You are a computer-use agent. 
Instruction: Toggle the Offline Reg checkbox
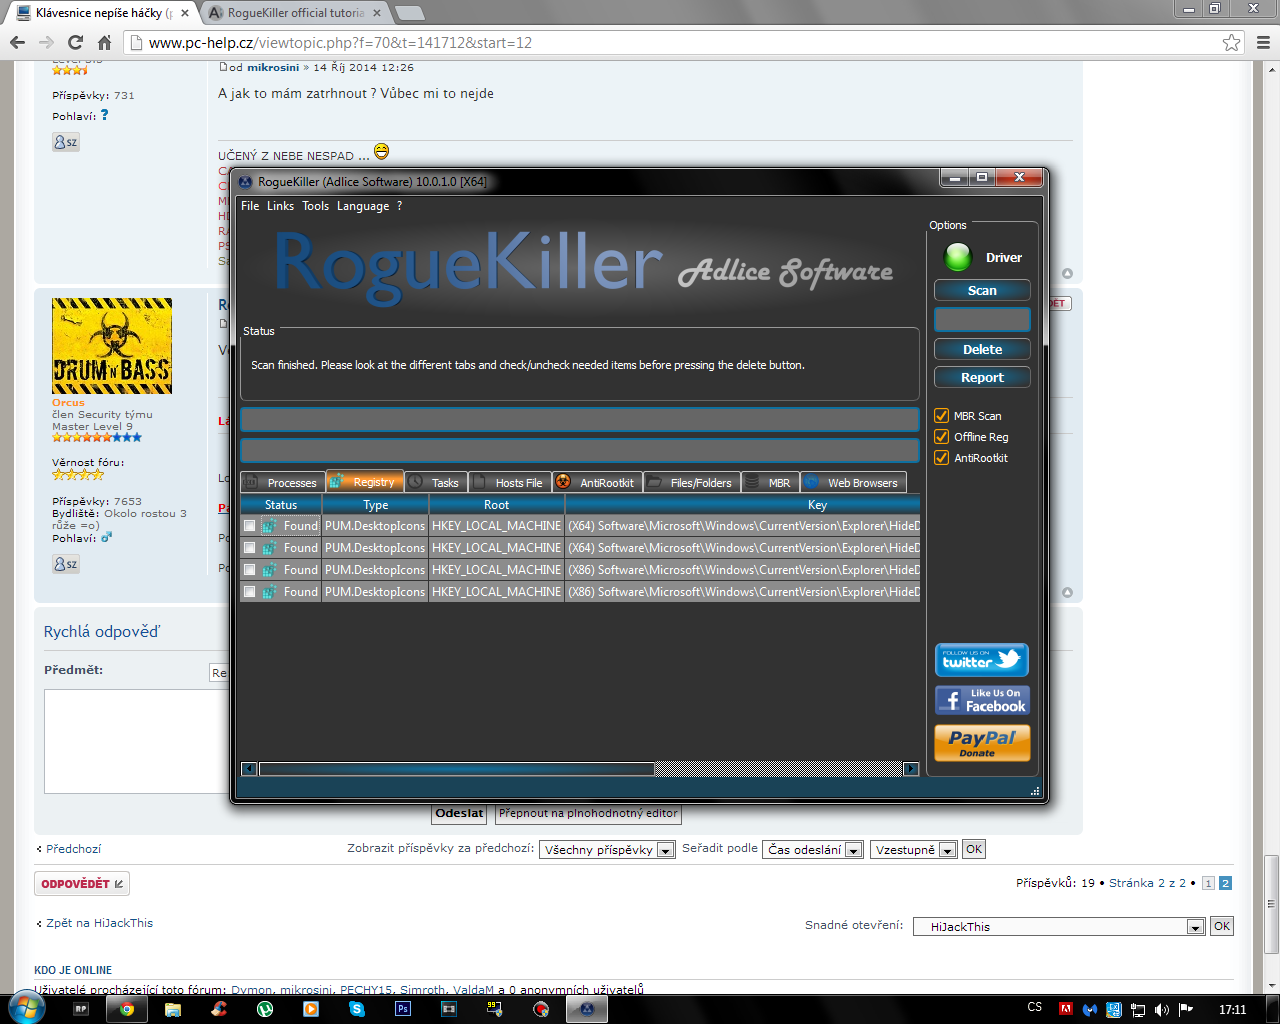(x=941, y=436)
